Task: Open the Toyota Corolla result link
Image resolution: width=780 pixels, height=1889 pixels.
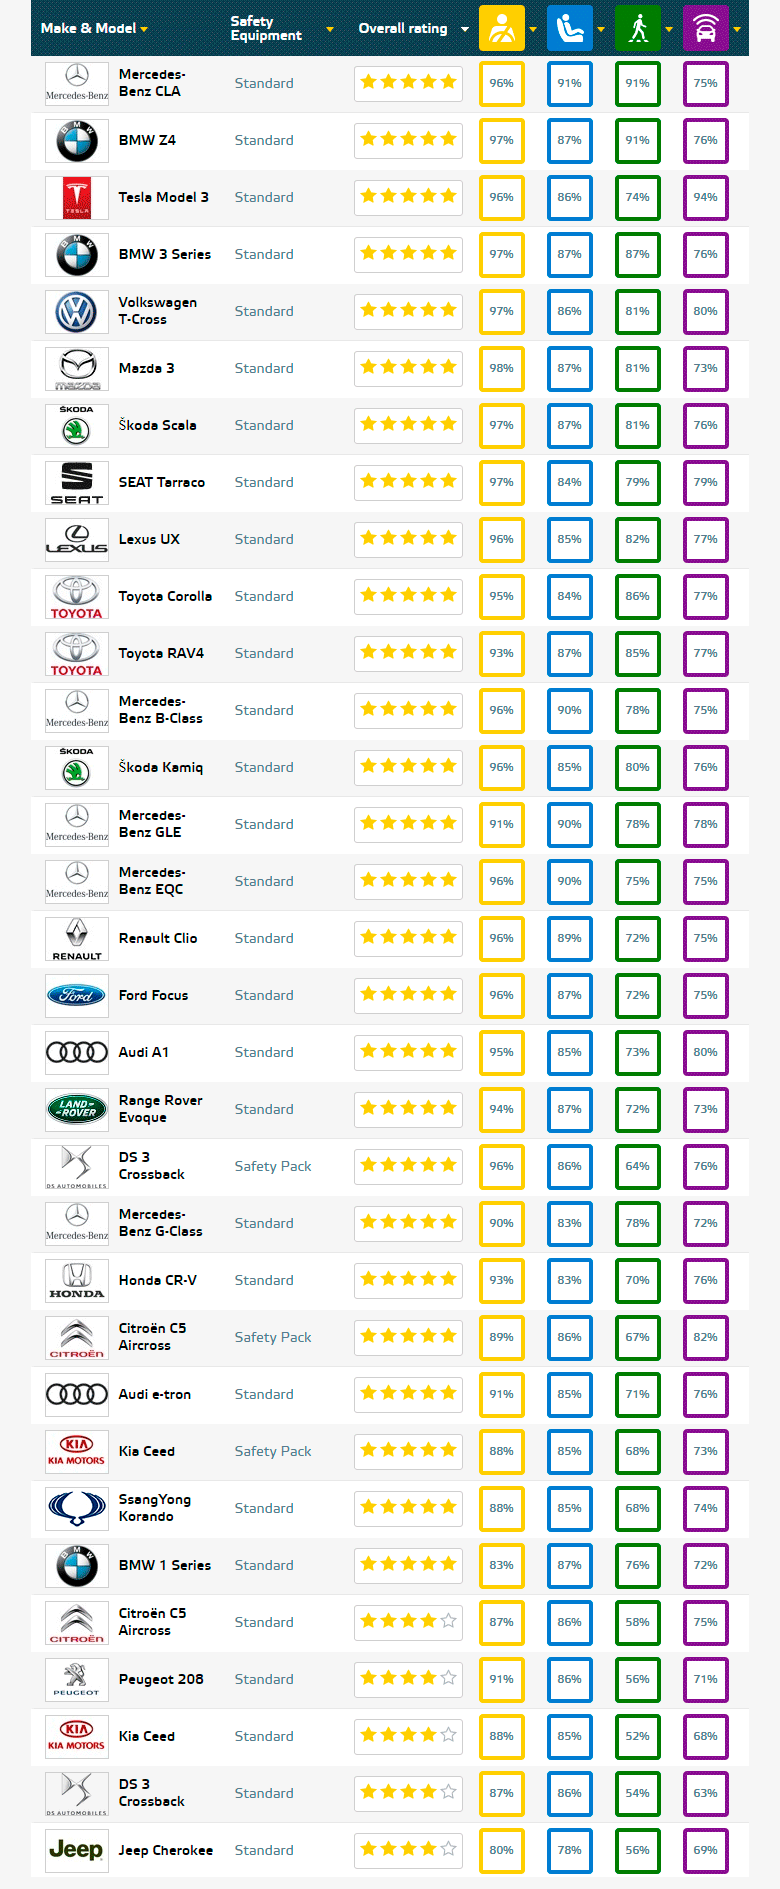Action: pyautogui.click(x=165, y=596)
